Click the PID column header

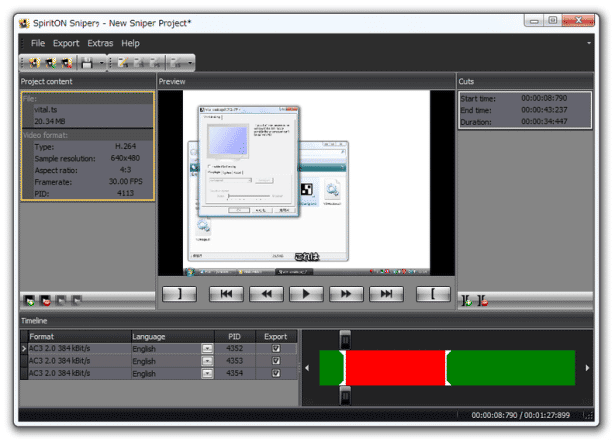click(x=235, y=337)
